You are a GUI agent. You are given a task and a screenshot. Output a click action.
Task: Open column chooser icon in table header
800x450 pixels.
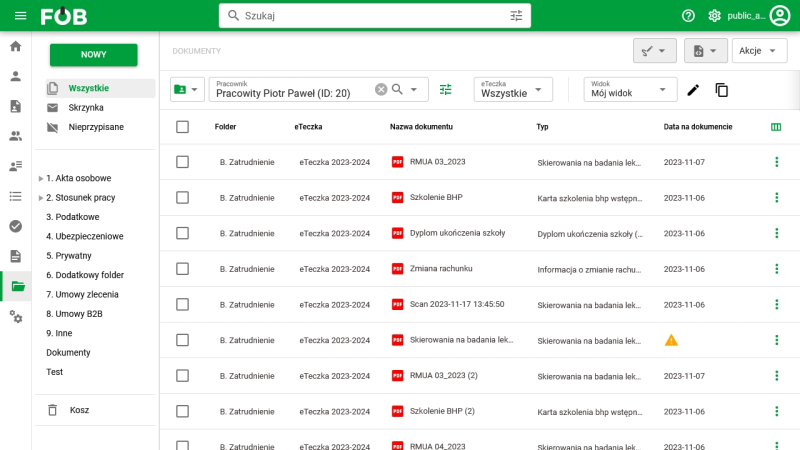pos(776,127)
